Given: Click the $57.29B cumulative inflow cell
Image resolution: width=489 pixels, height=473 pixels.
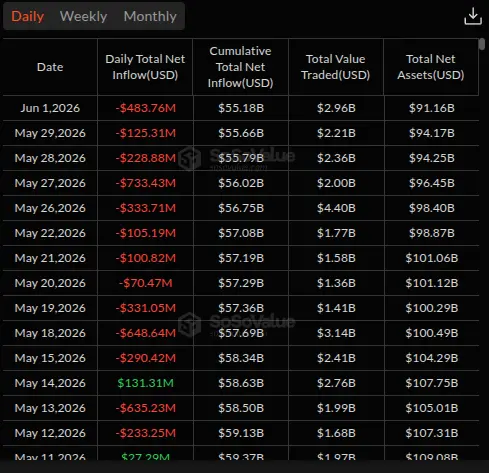Looking at the screenshot, I should pyautogui.click(x=241, y=283).
